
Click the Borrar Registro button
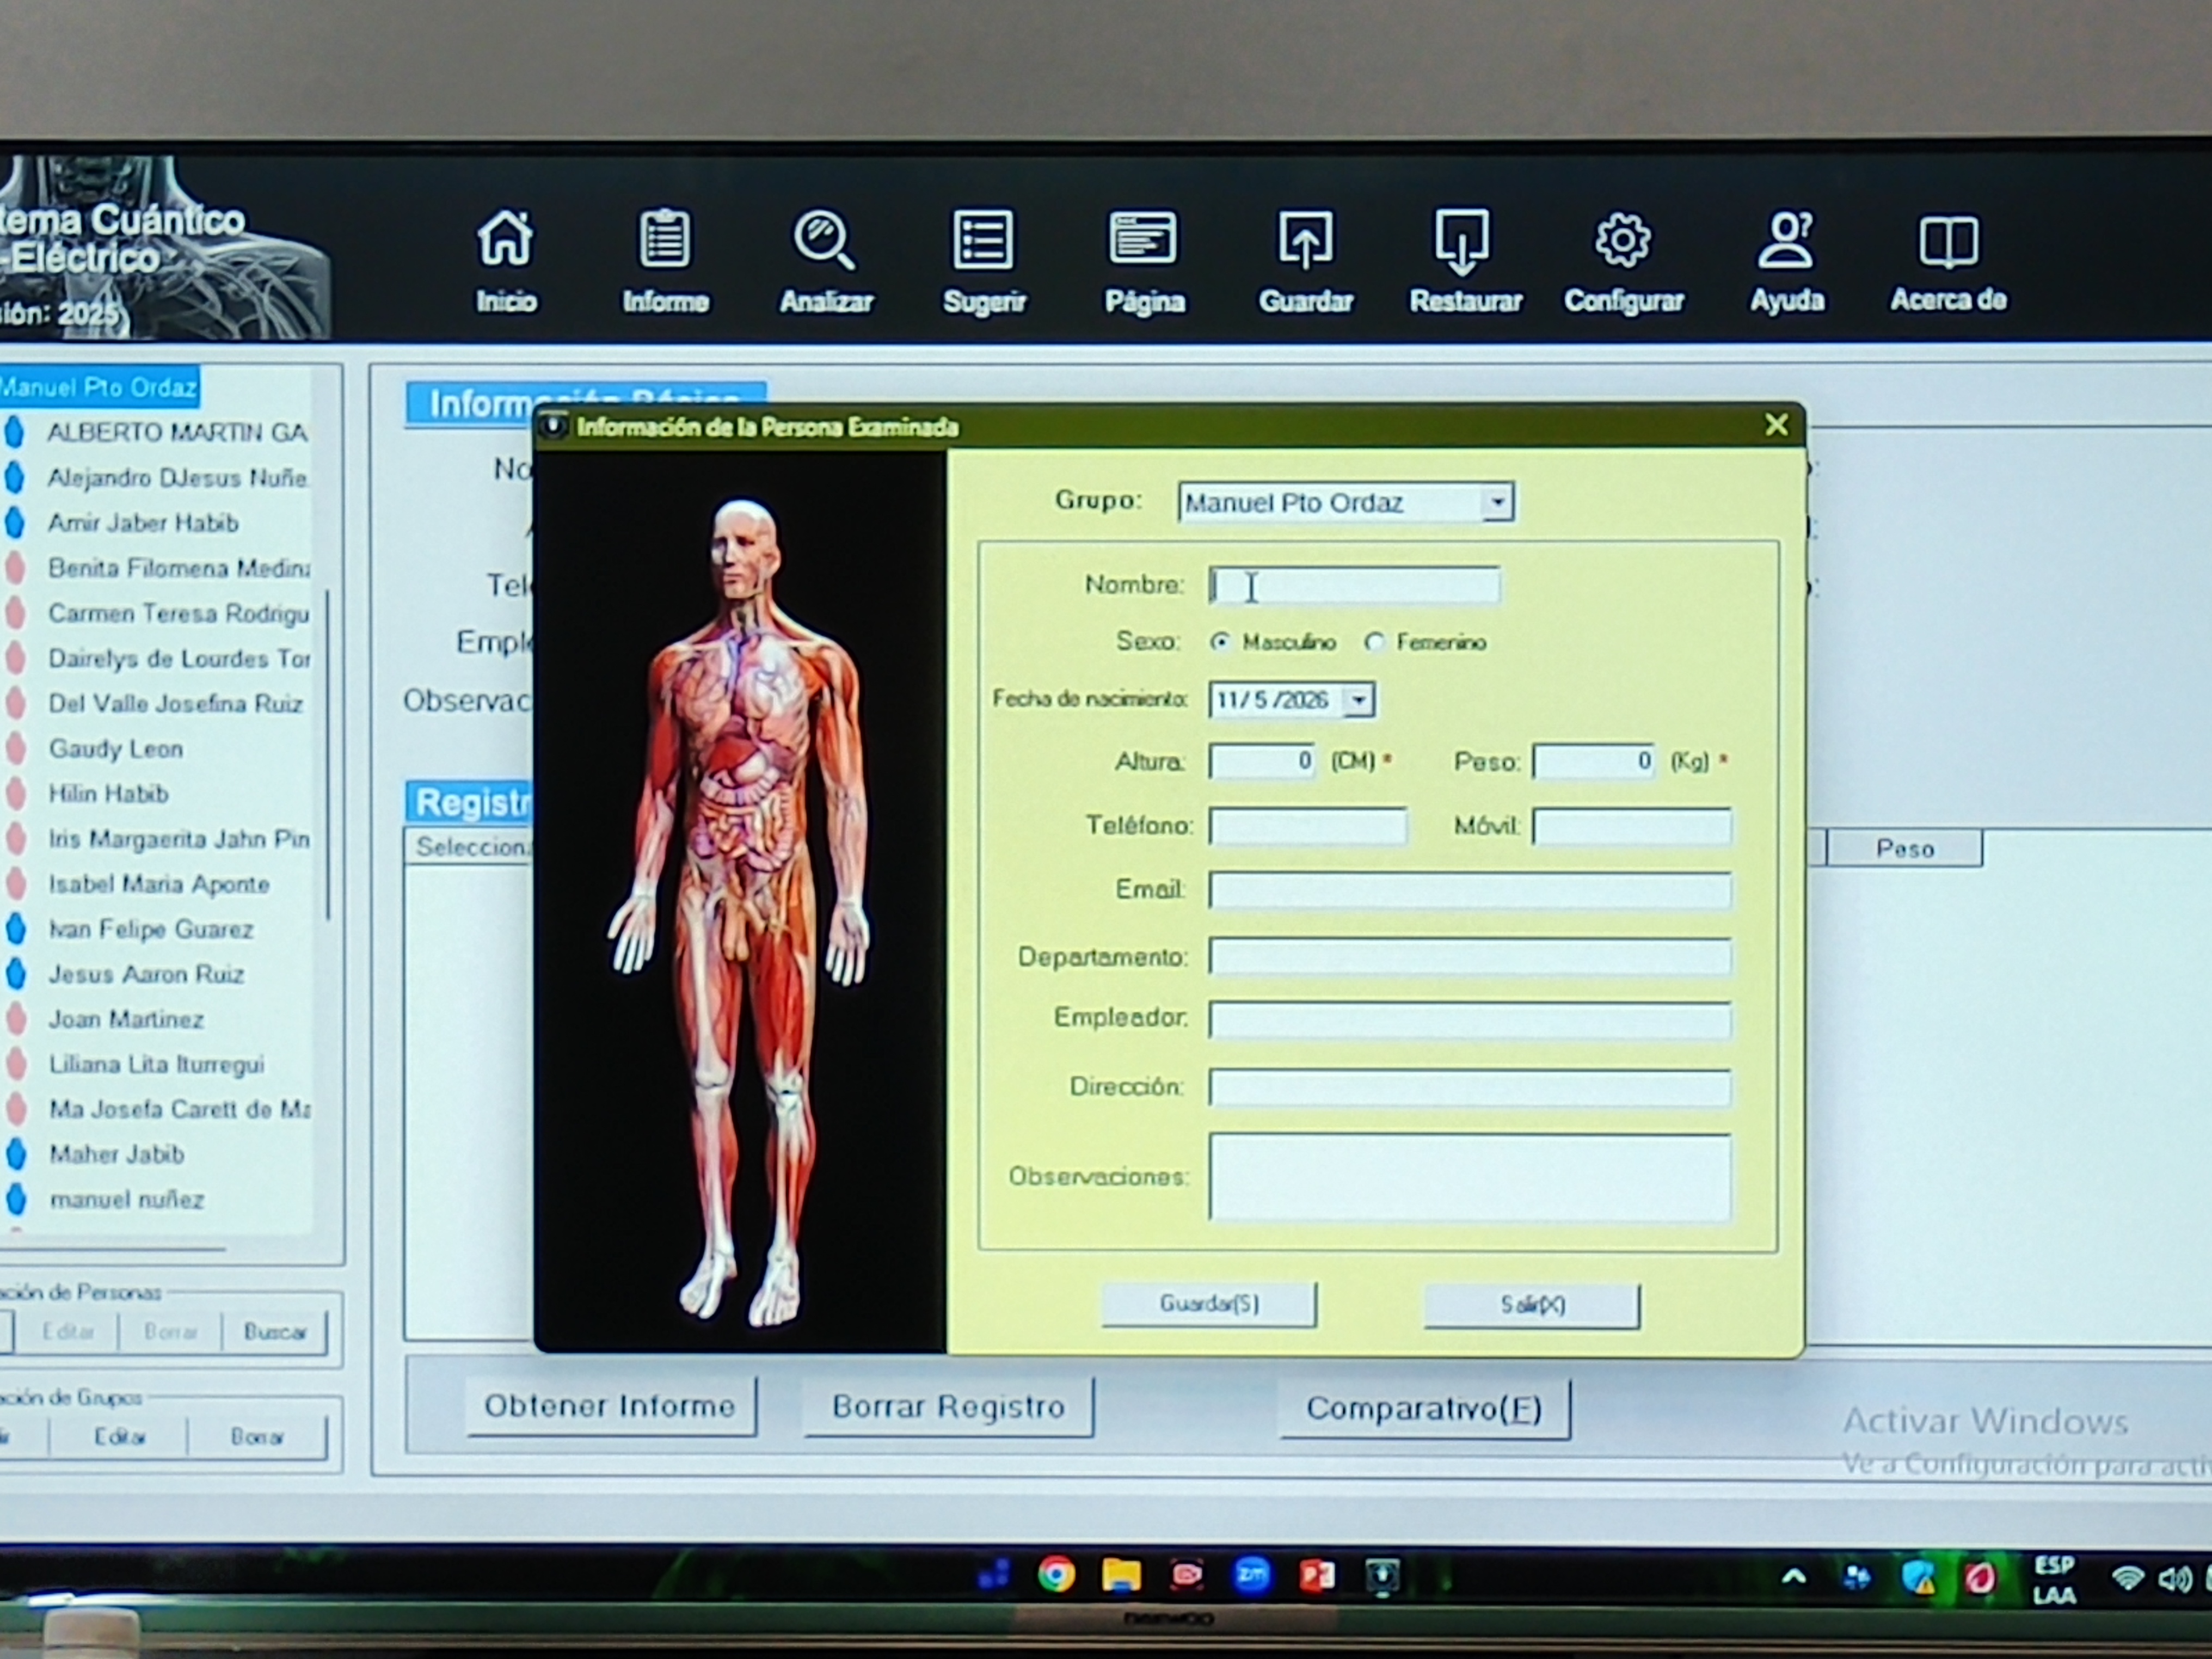pyautogui.click(x=948, y=1408)
